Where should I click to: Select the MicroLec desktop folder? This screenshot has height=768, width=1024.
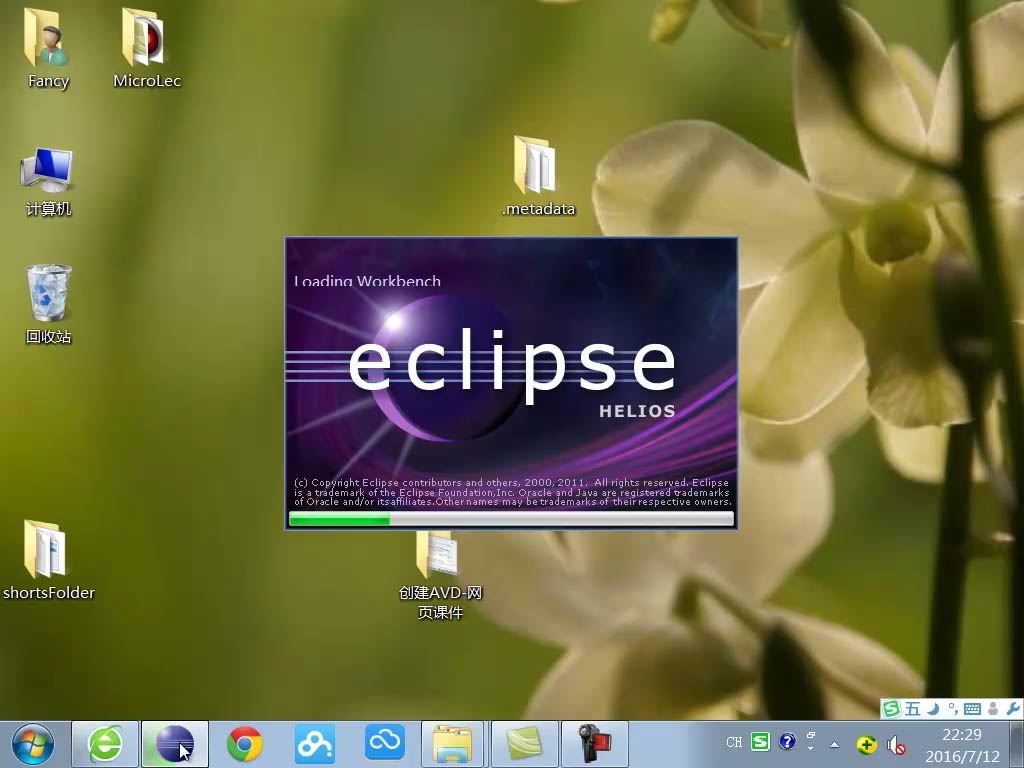click(x=146, y=48)
